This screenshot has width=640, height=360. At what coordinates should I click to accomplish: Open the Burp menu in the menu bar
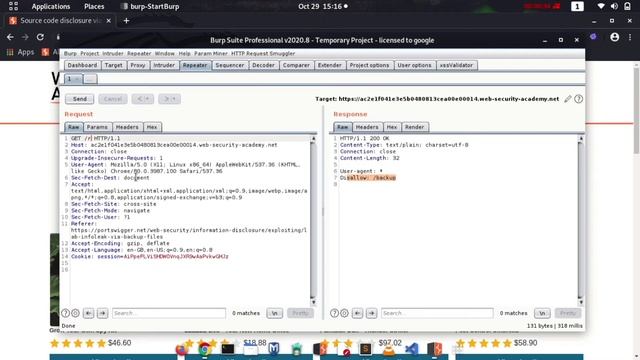(x=70, y=53)
